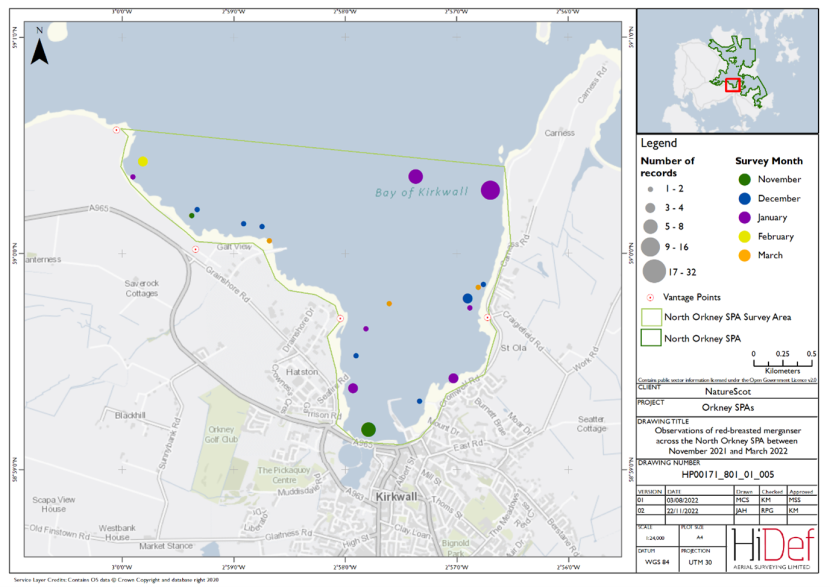The width and height of the screenshot is (830, 587).
Task: Click the dark green North Orkney SPA box
Action: [x=651, y=338]
